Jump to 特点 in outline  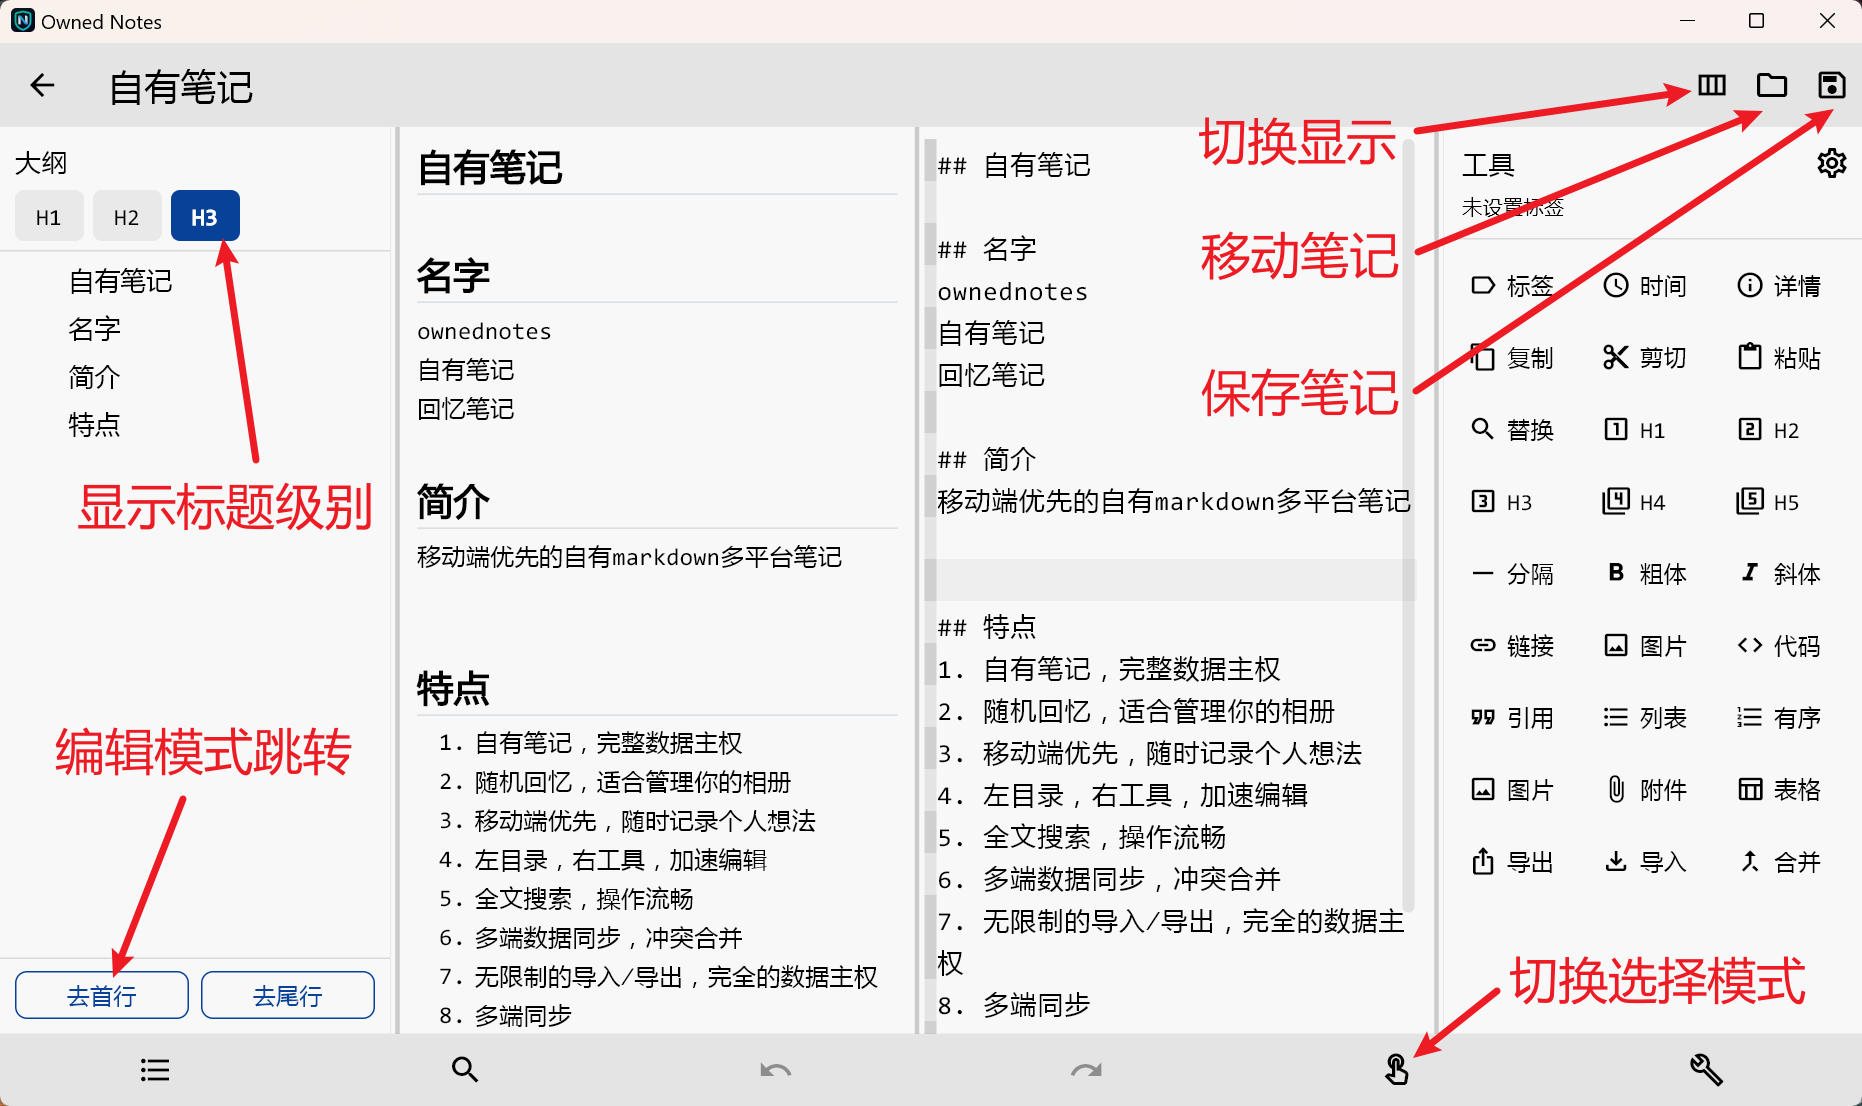(x=94, y=425)
